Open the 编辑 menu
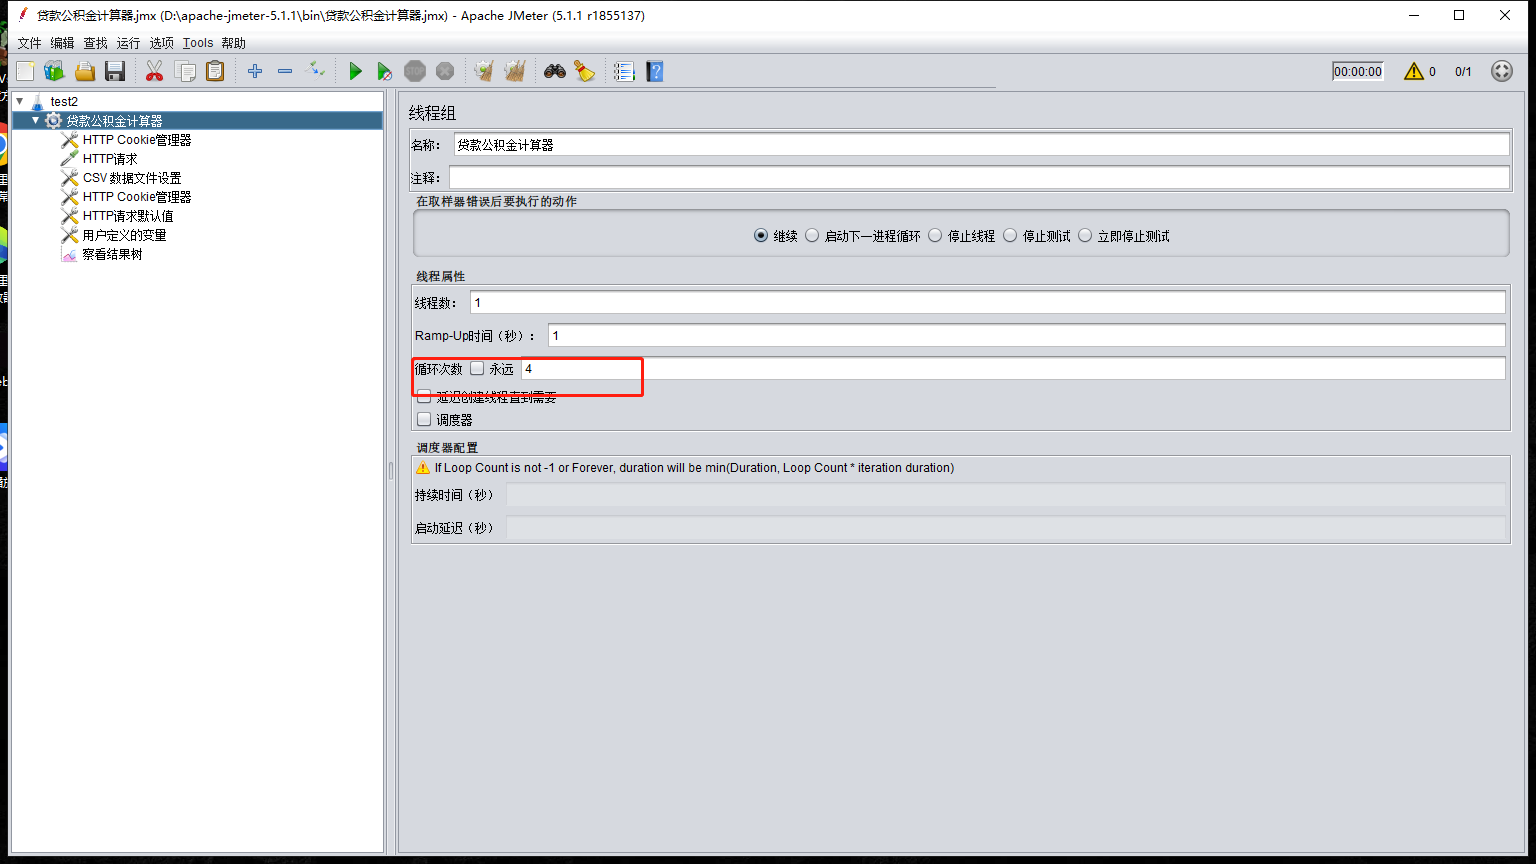This screenshot has width=1536, height=864. point(62,43)
